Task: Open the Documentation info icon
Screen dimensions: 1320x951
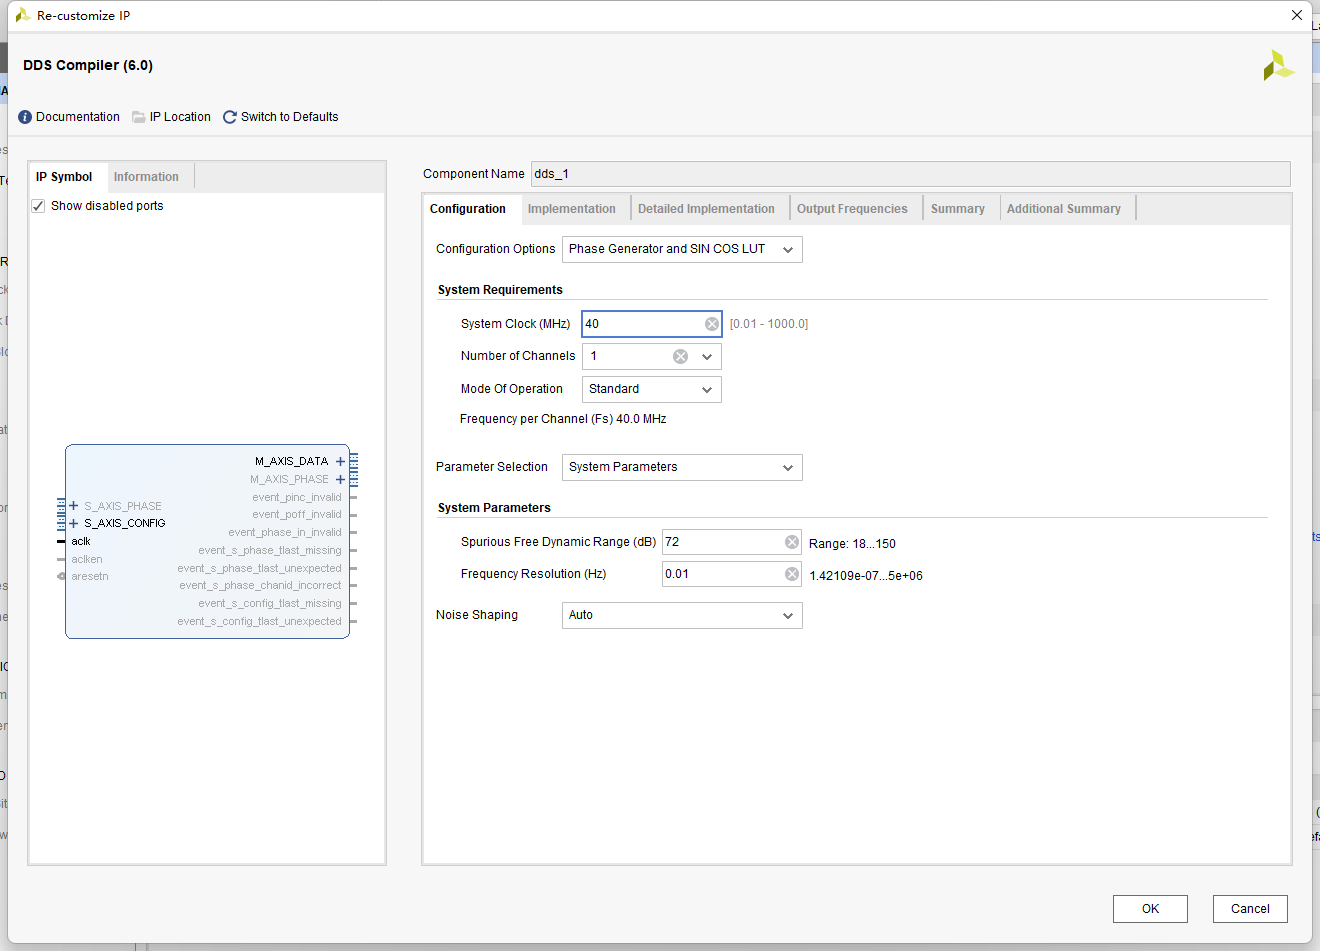Action: (25, 117)
